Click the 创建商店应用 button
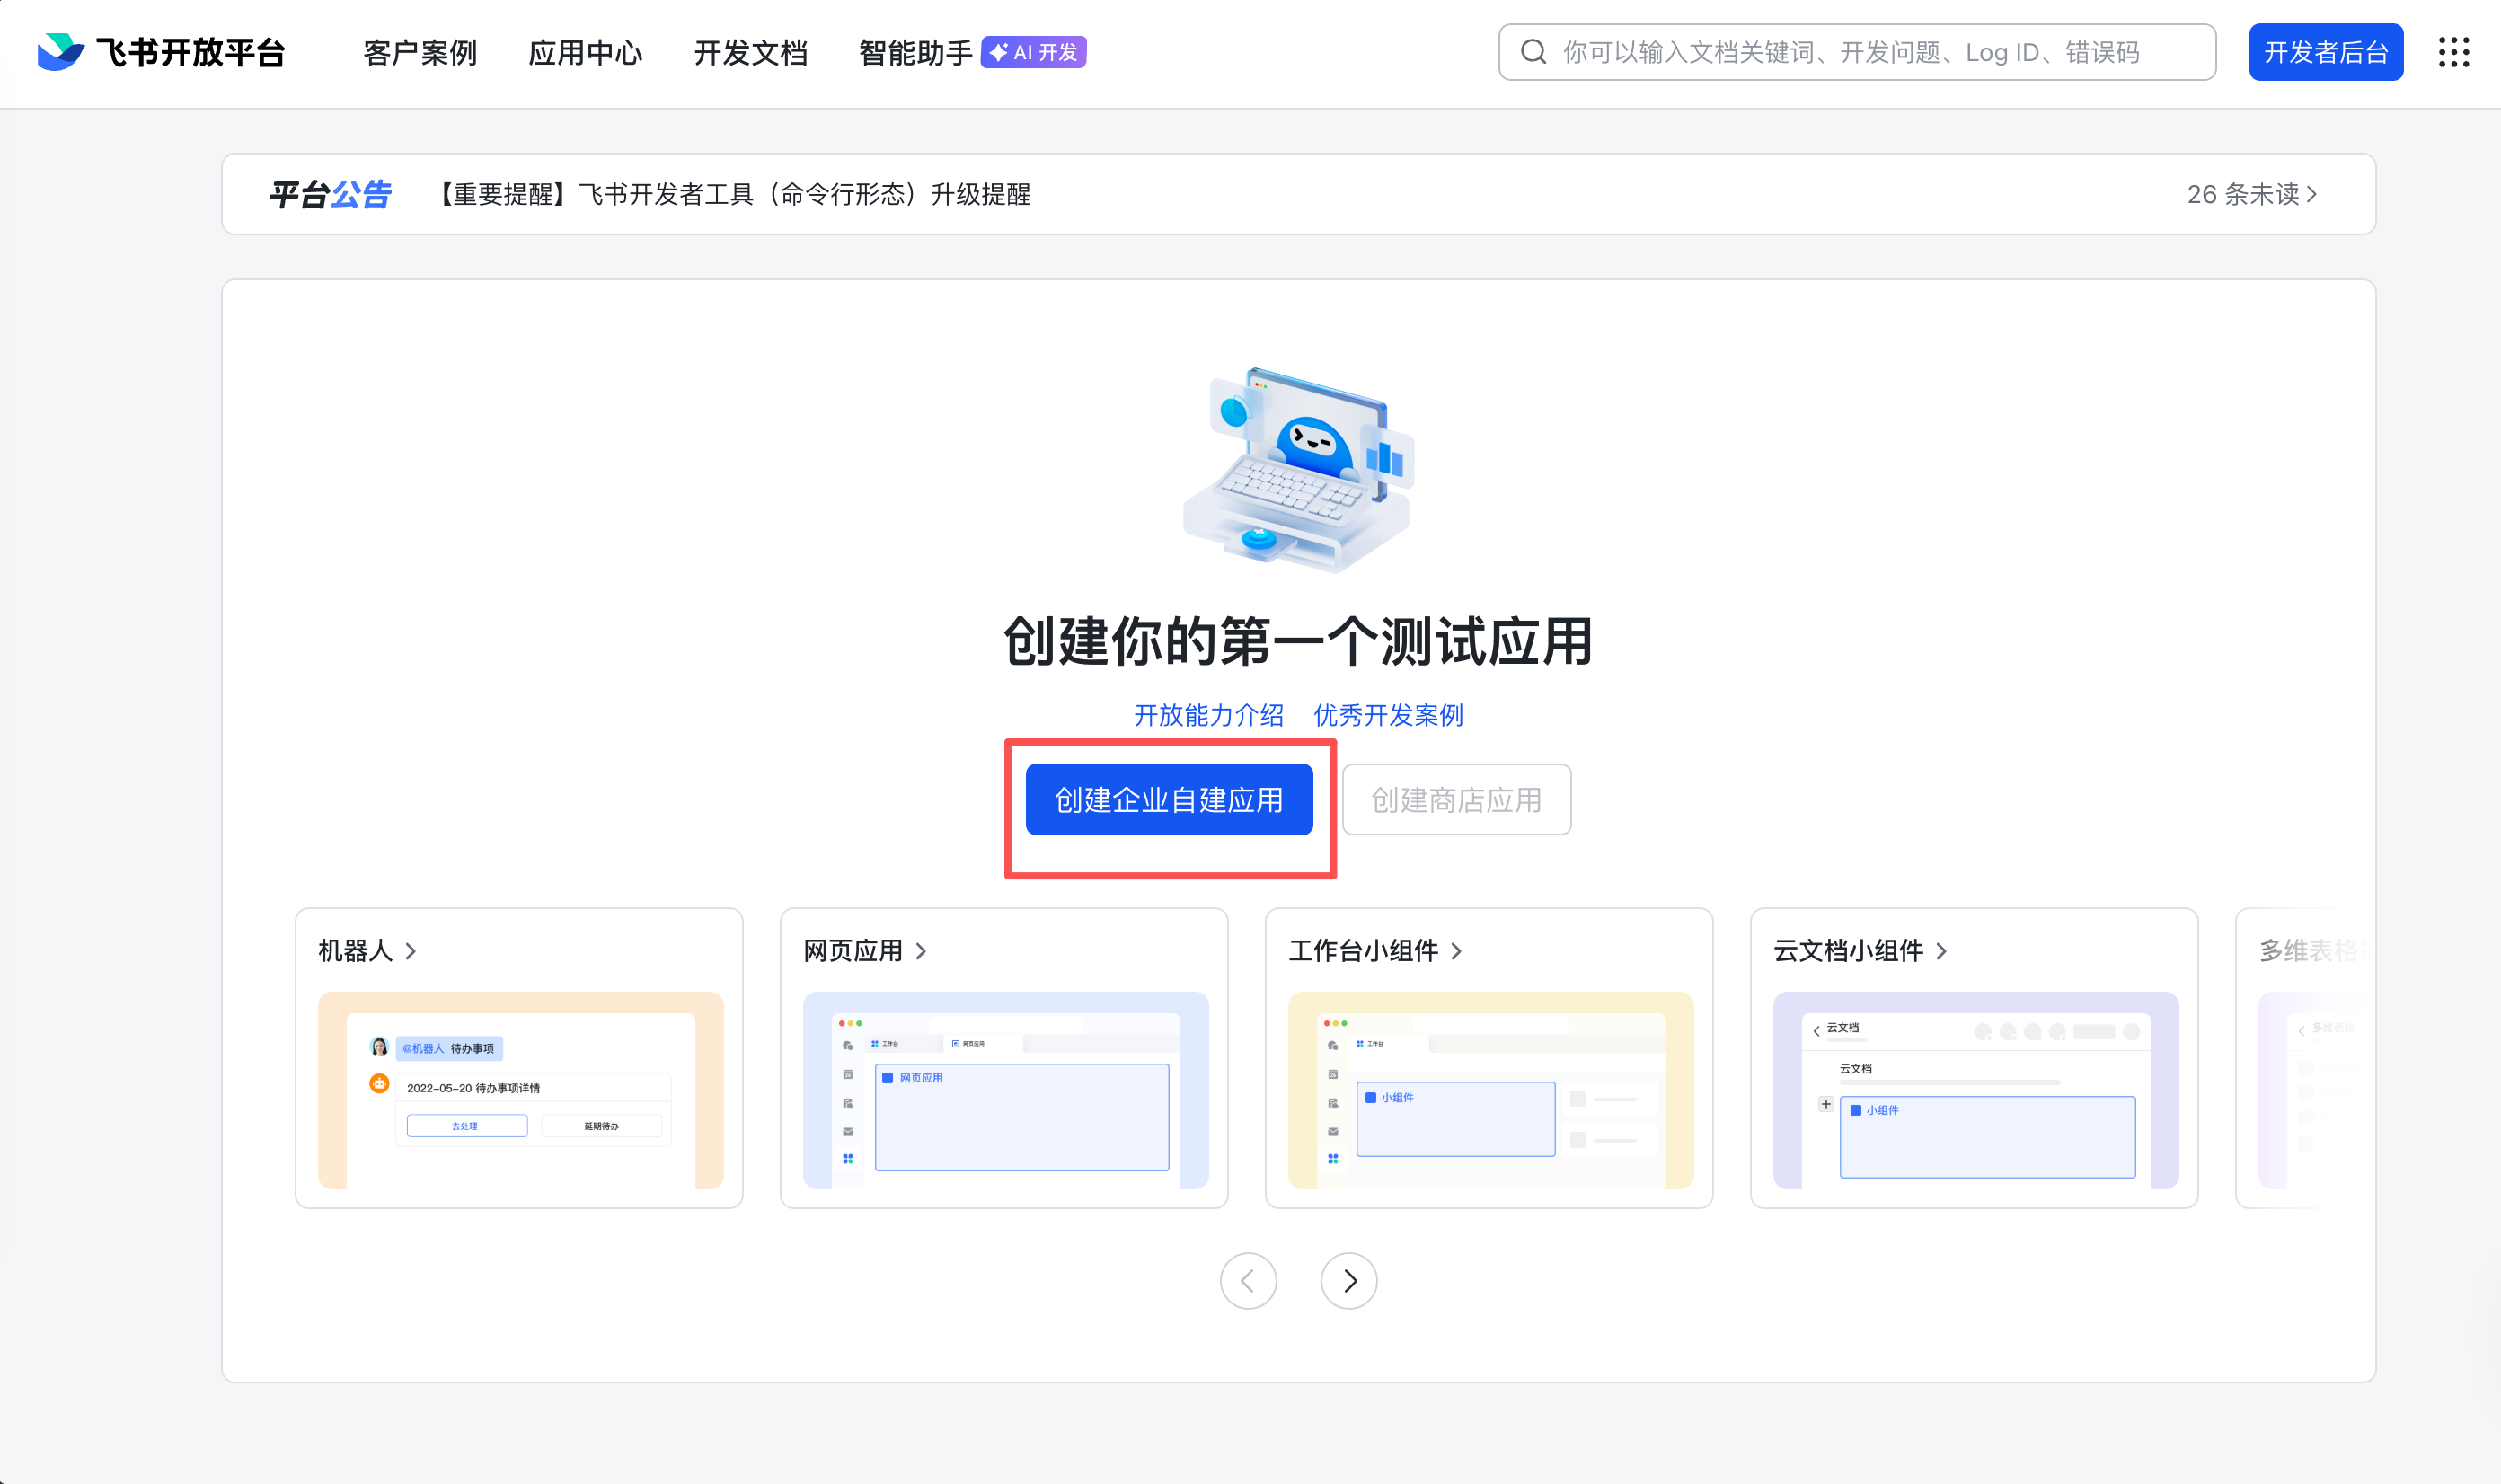The image size is (2501, 1484). tap(1455, 799)
